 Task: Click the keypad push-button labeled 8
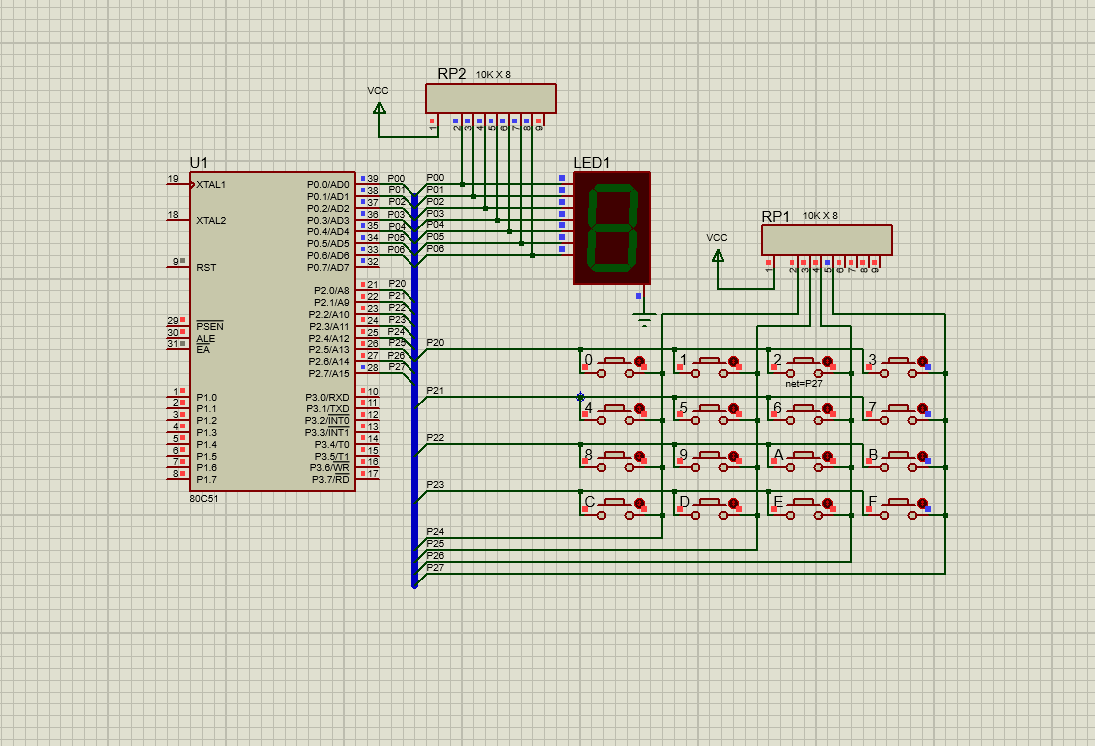[615, 460]
